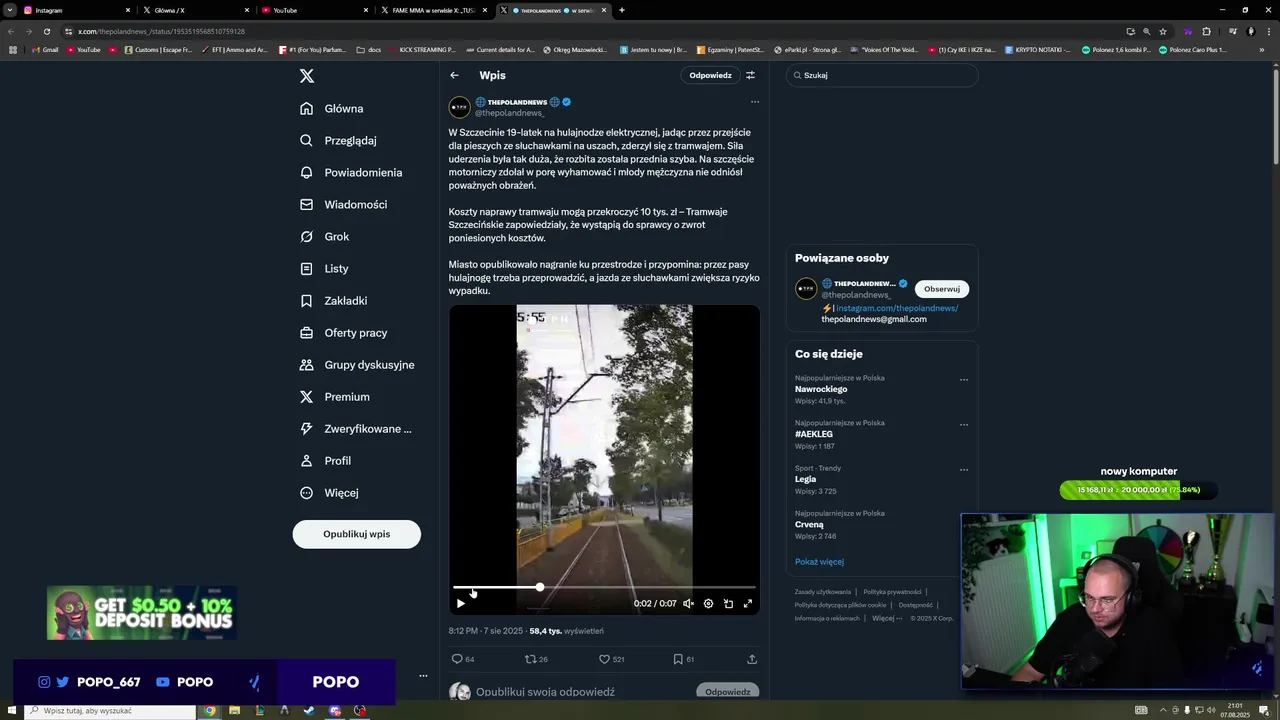Click the share post icon
The image size is (1280, 720).
(x=752, y=659)
